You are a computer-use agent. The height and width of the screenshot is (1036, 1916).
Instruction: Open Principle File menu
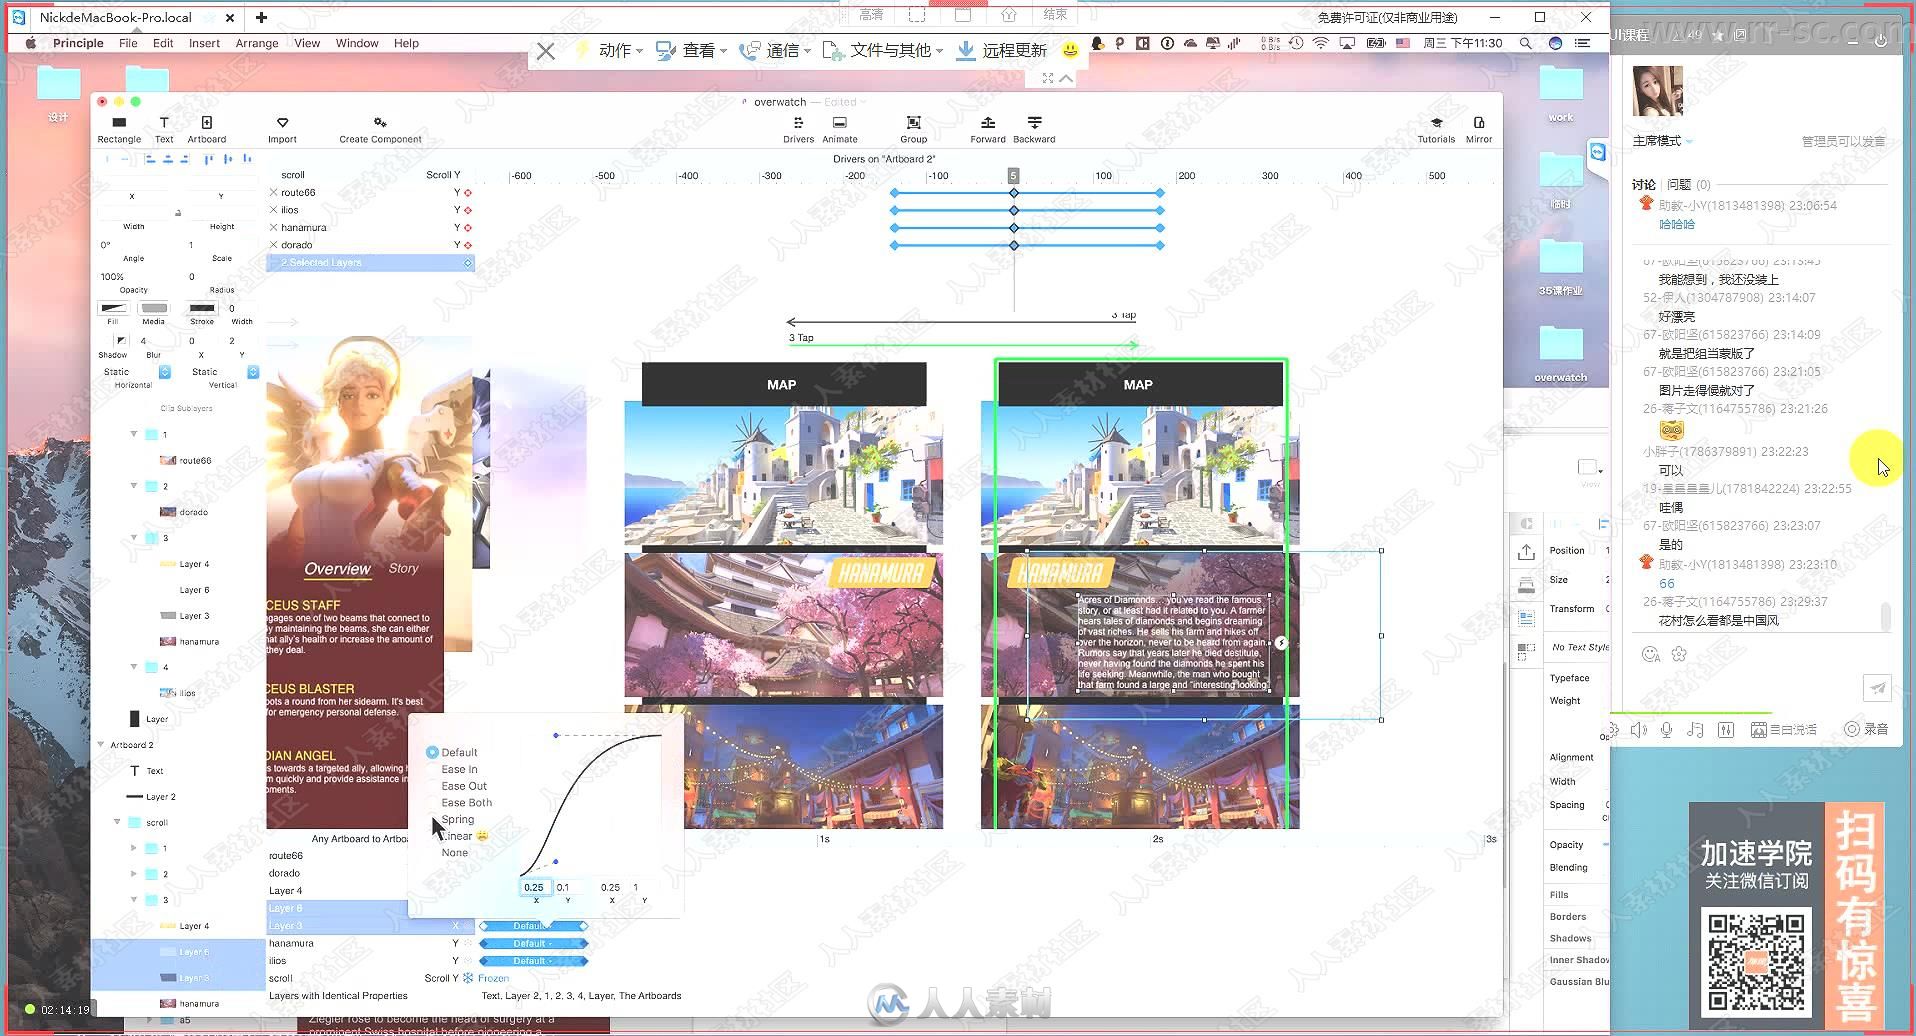pos(128,43)
